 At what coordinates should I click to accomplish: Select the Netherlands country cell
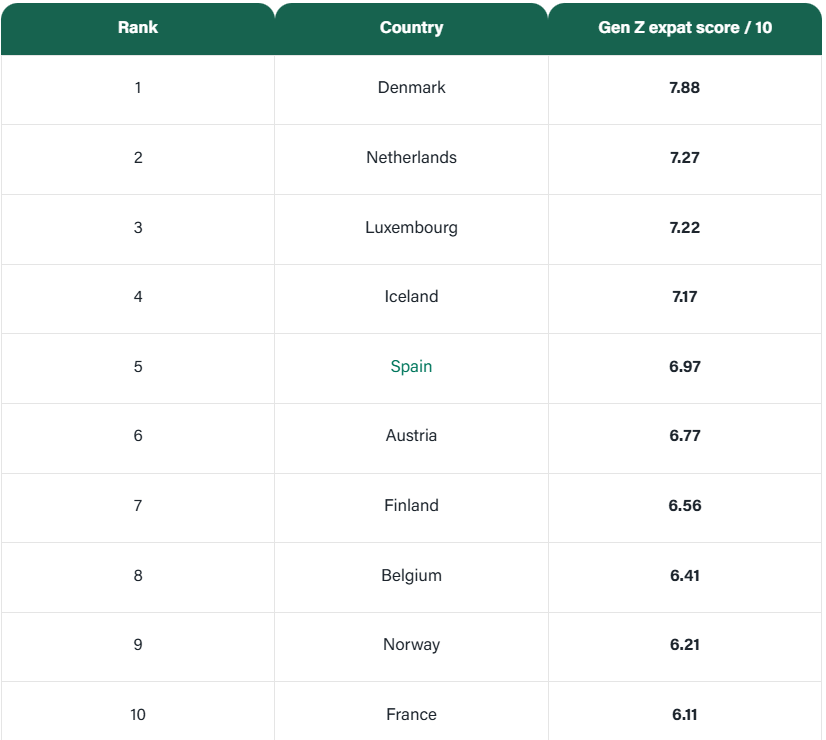pos(411,157)
